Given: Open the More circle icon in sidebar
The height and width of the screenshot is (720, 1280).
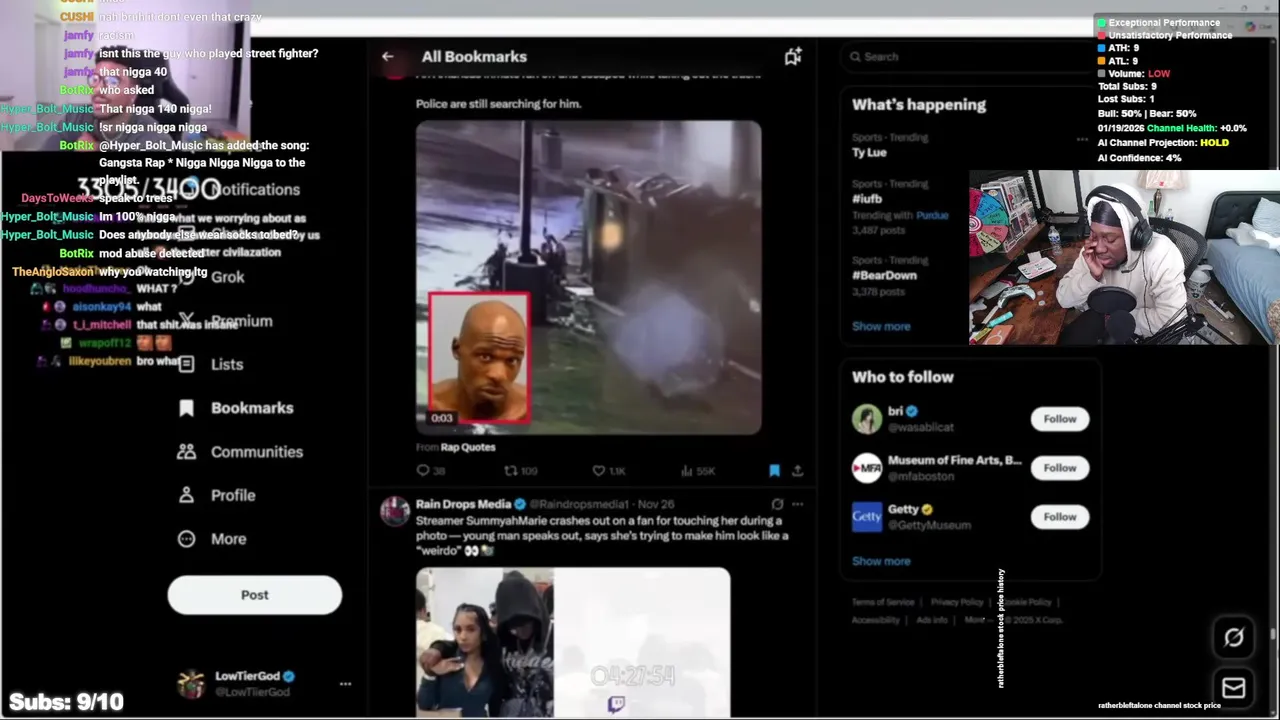Looking at the screenshot, I should pyautogui.click(x=186, y=539).
